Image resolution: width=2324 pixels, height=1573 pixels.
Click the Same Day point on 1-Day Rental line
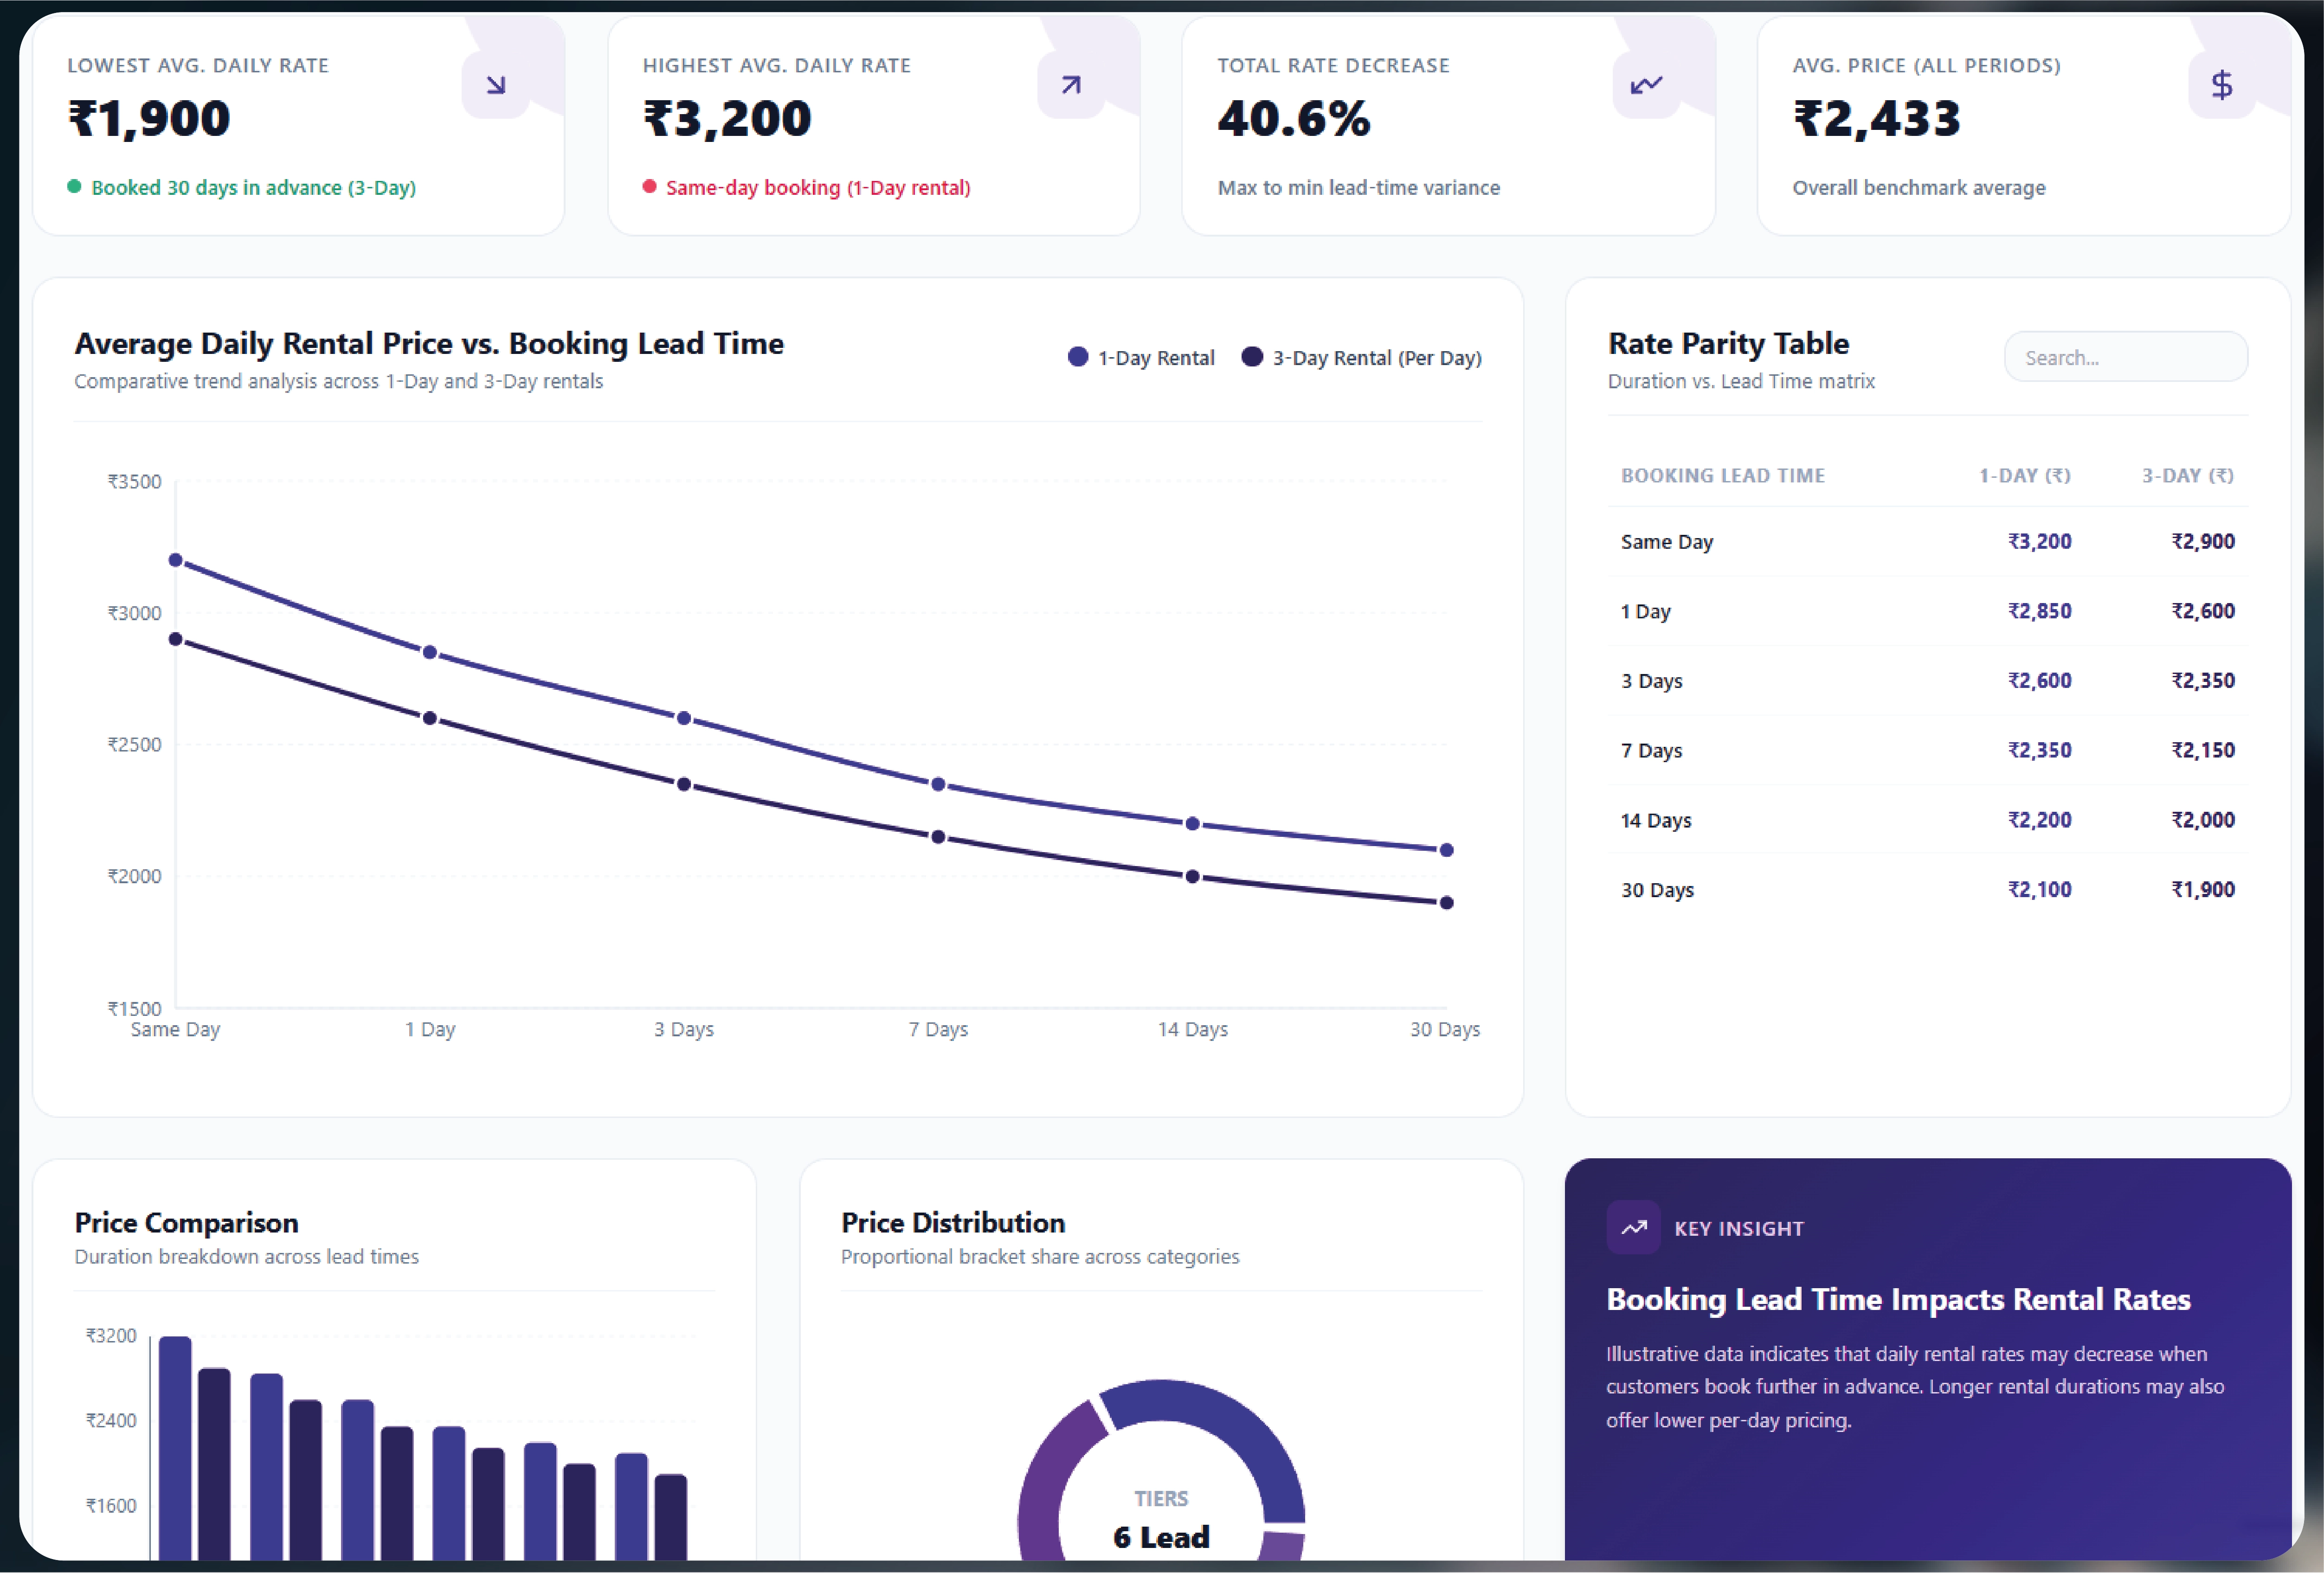[x=176, y=560]
